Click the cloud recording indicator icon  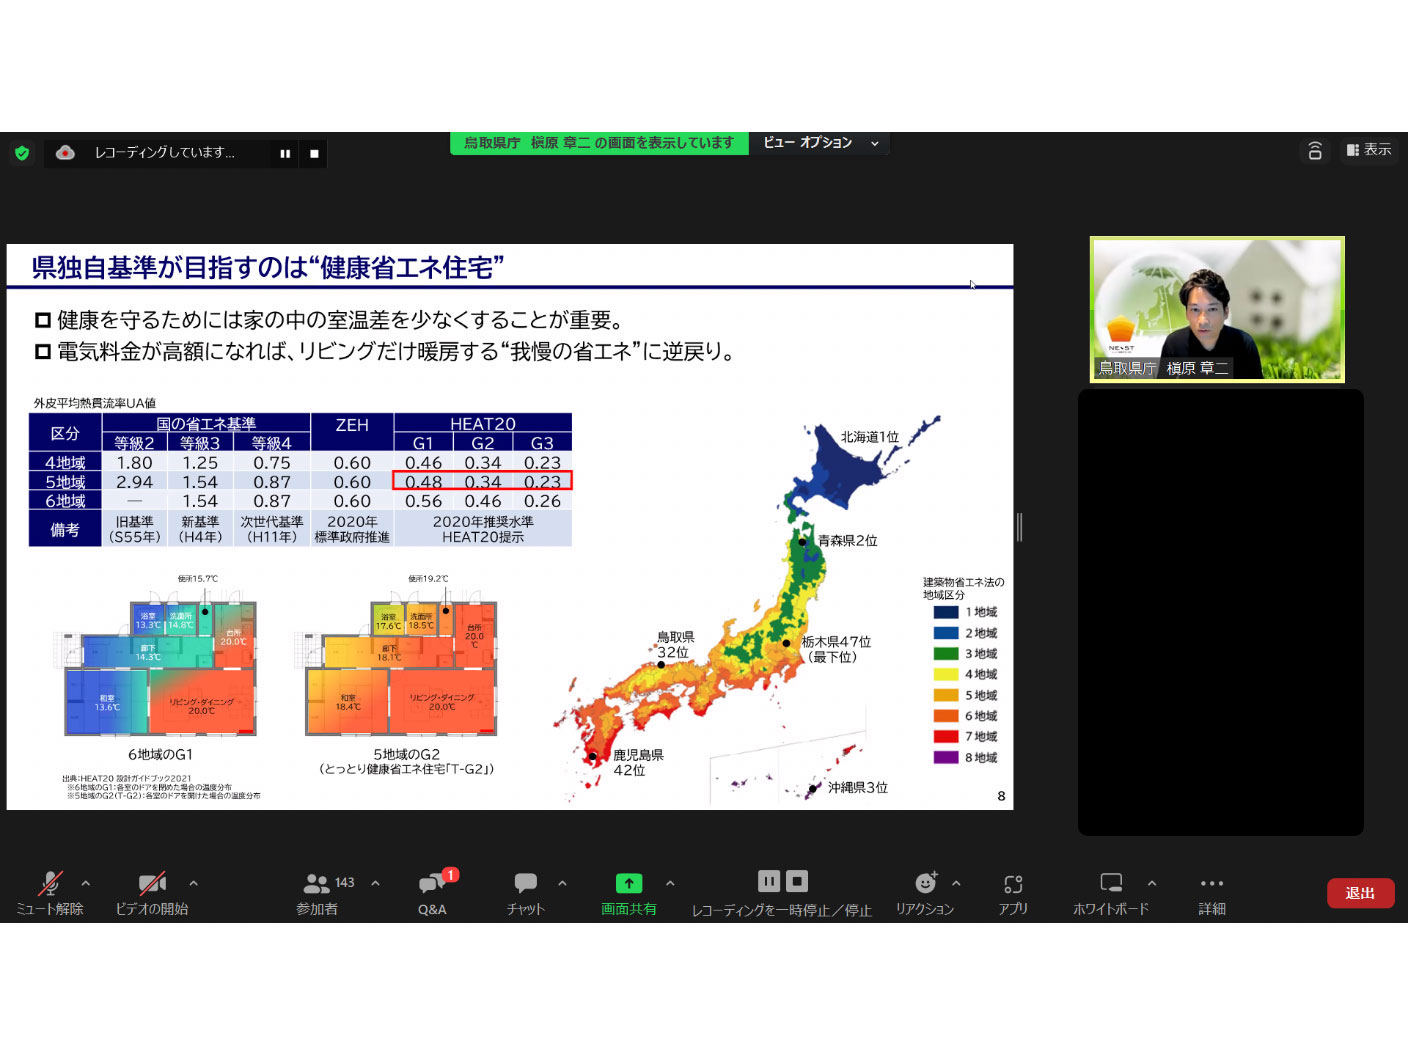click(x=65, y=153)
